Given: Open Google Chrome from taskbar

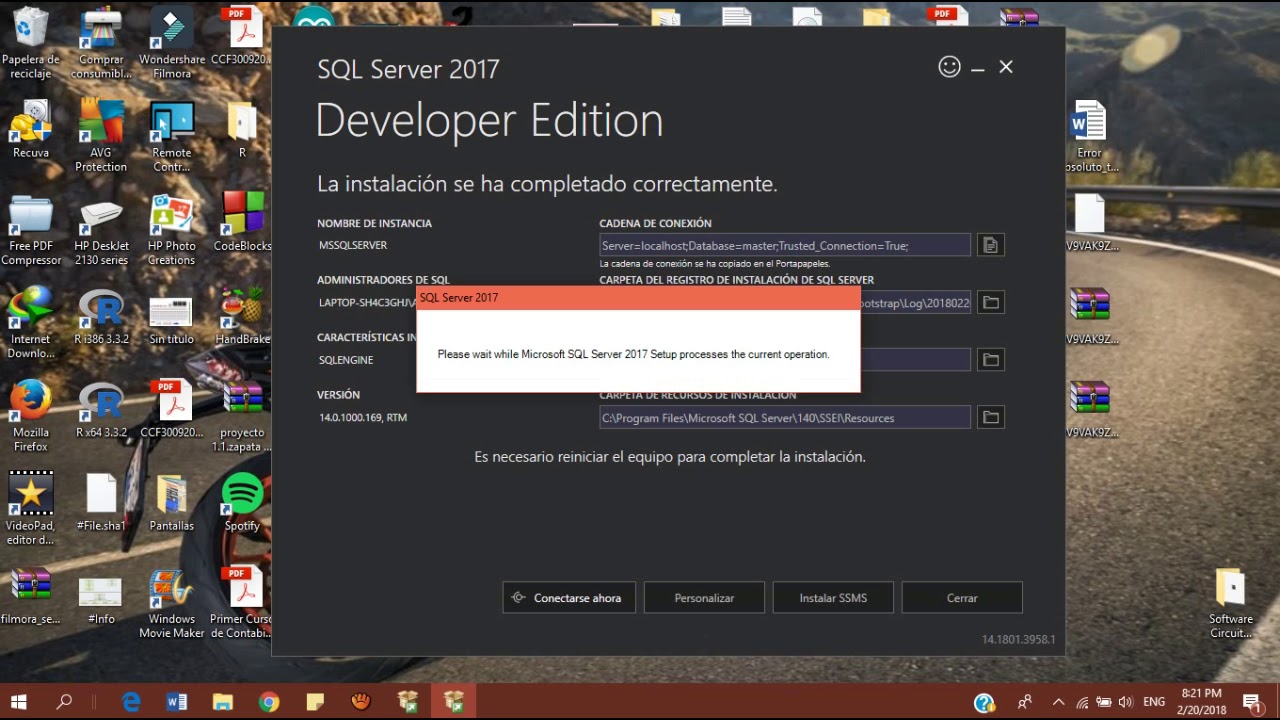Looking at the screenshot, I should (269, 702).
